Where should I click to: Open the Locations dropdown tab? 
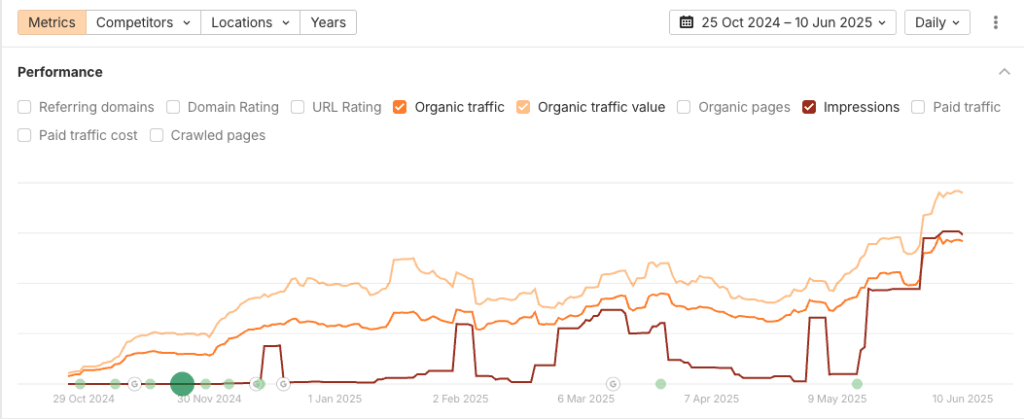250,22
